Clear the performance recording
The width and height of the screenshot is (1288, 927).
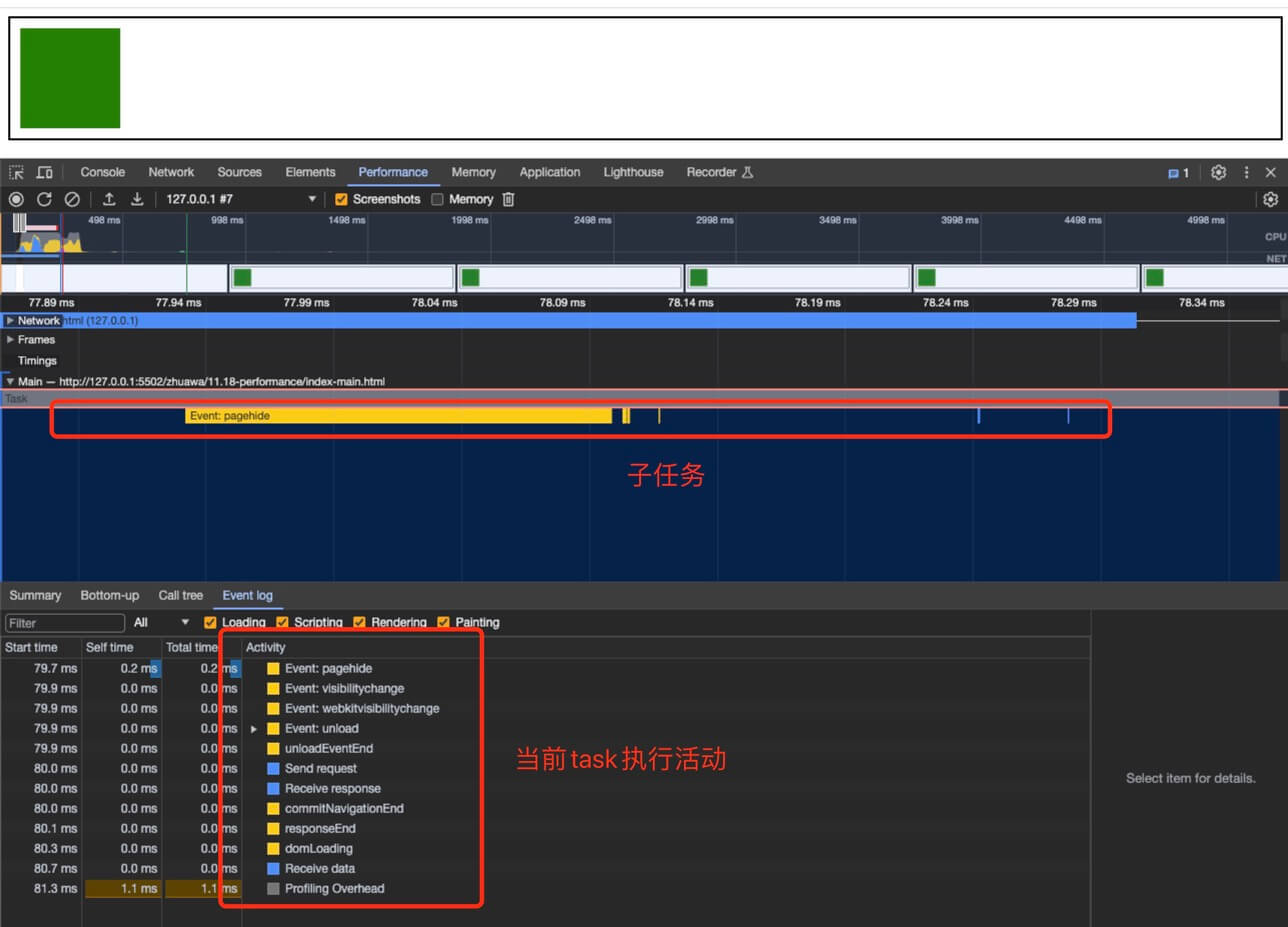click(72, 199)
